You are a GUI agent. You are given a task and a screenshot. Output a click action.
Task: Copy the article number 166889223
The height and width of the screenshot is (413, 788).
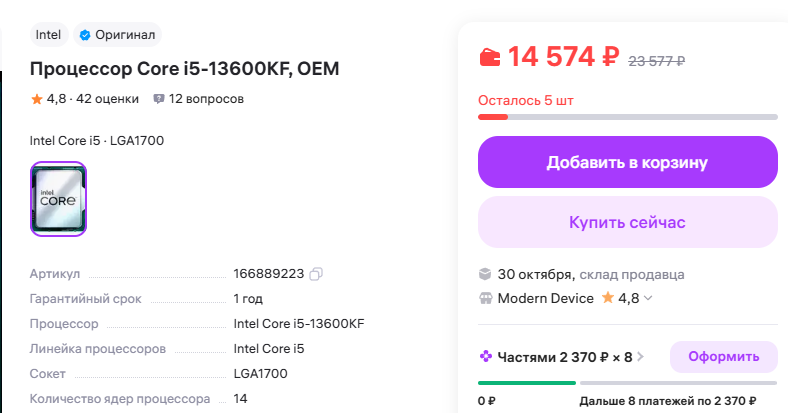point(316,274)
